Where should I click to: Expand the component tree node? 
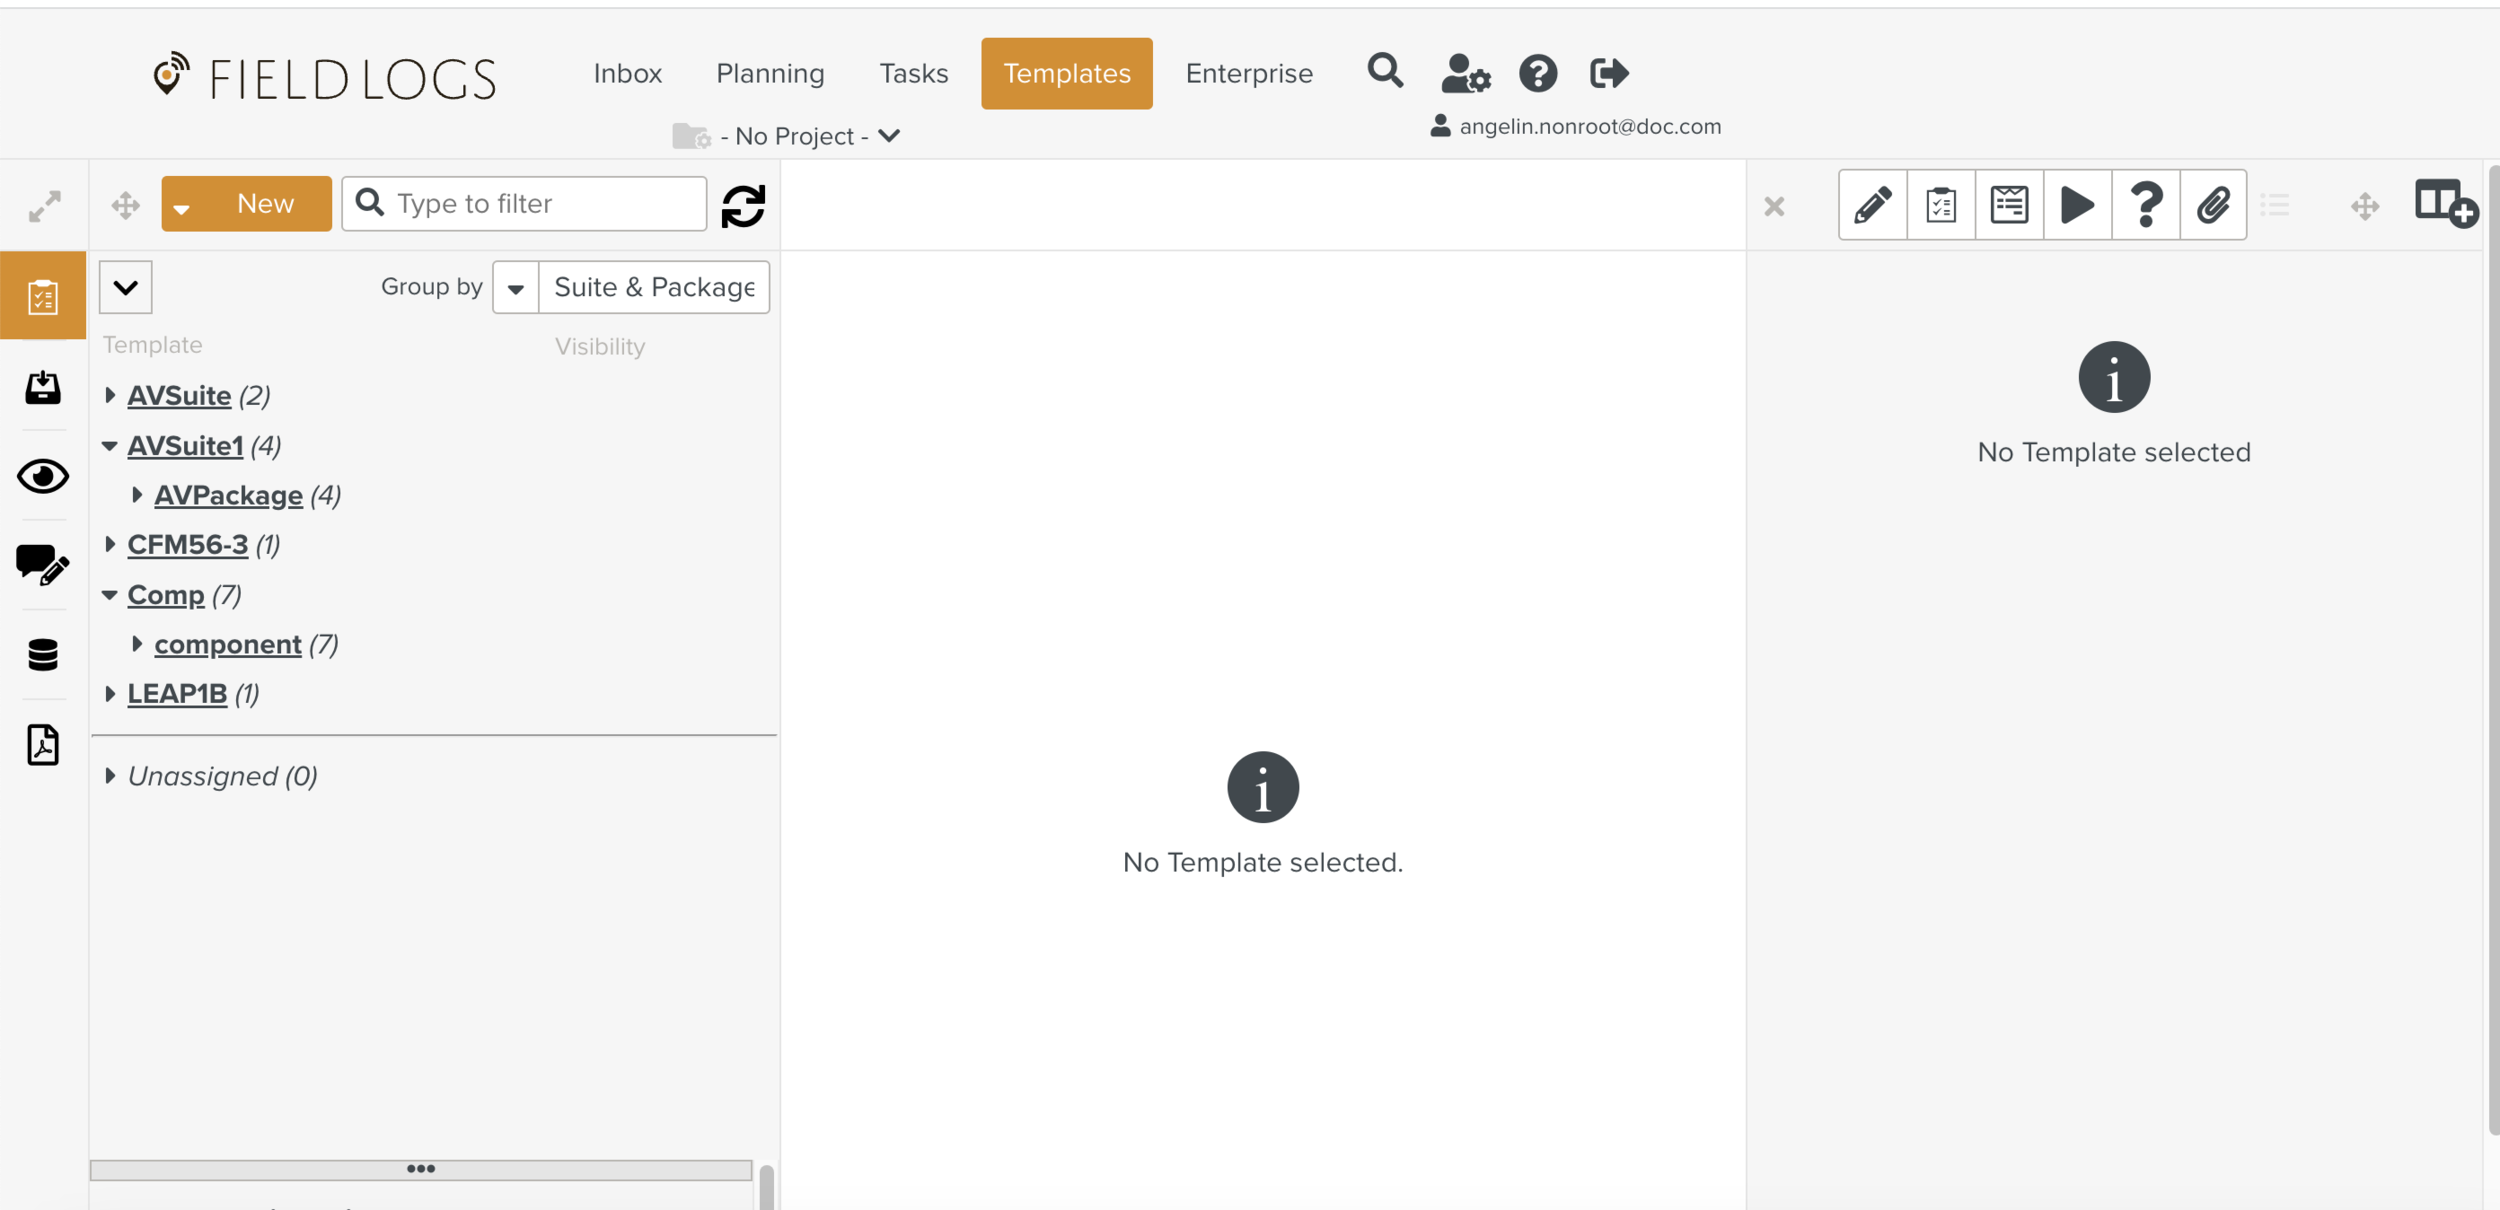point(137,644)
